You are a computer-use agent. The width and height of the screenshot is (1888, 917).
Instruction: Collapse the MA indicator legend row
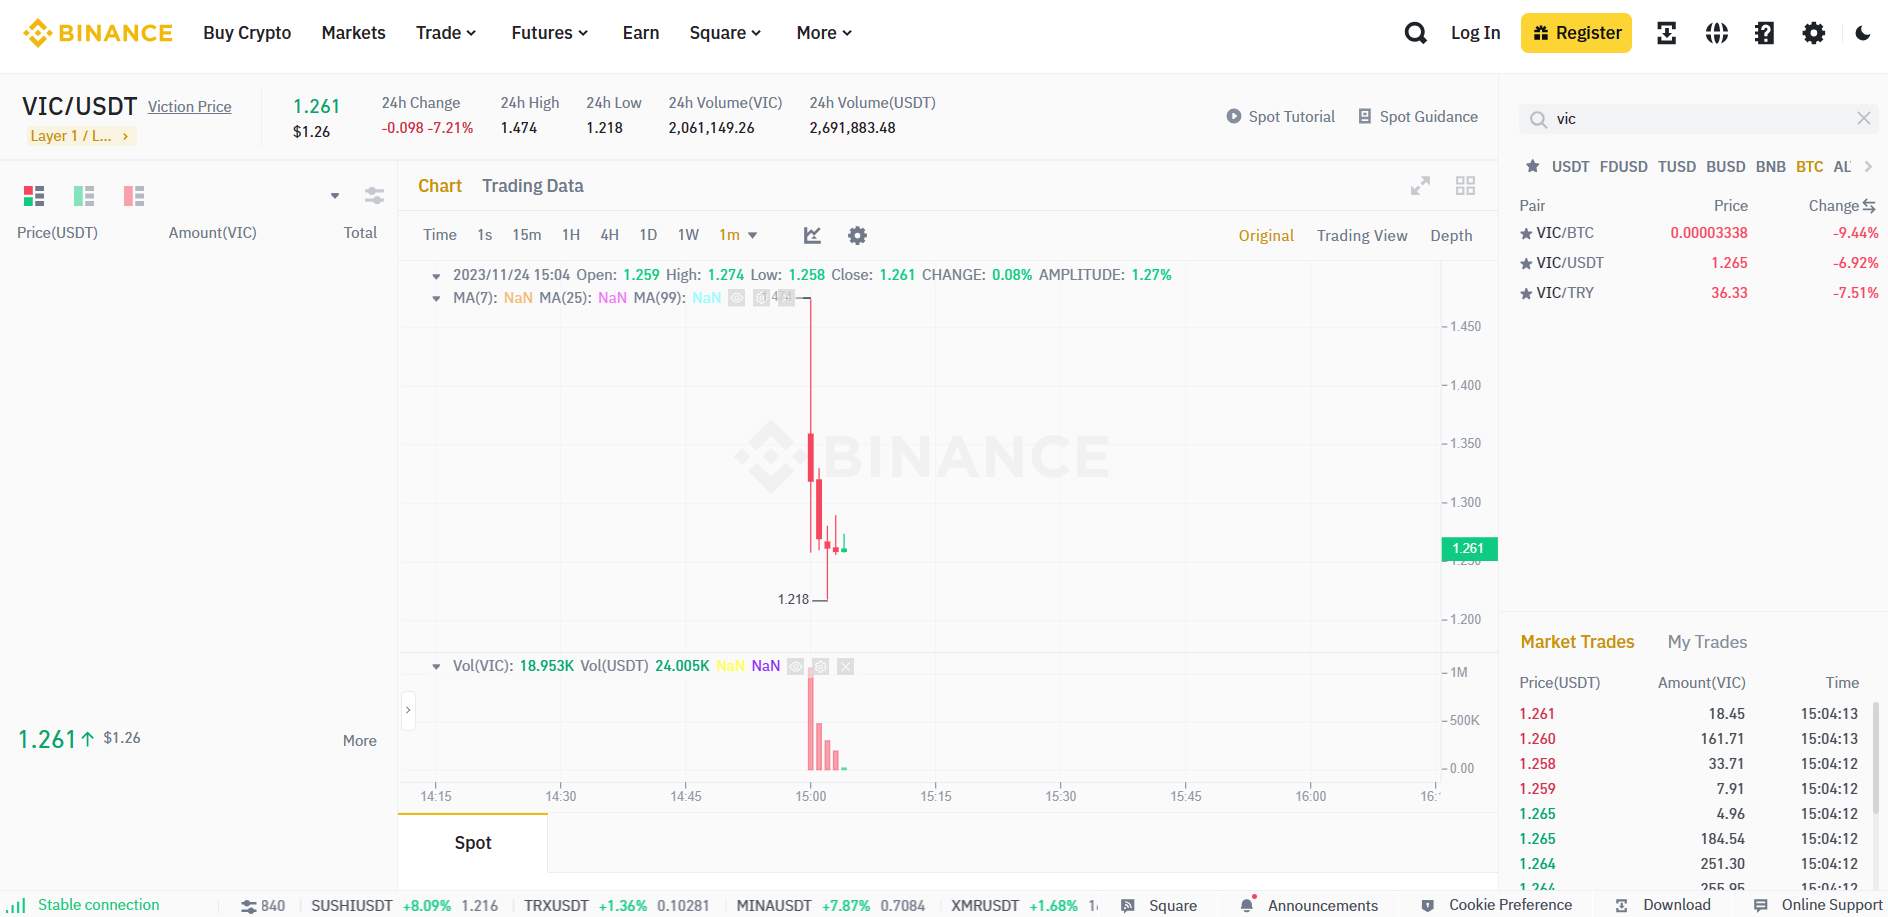click(x=436, y=298)
